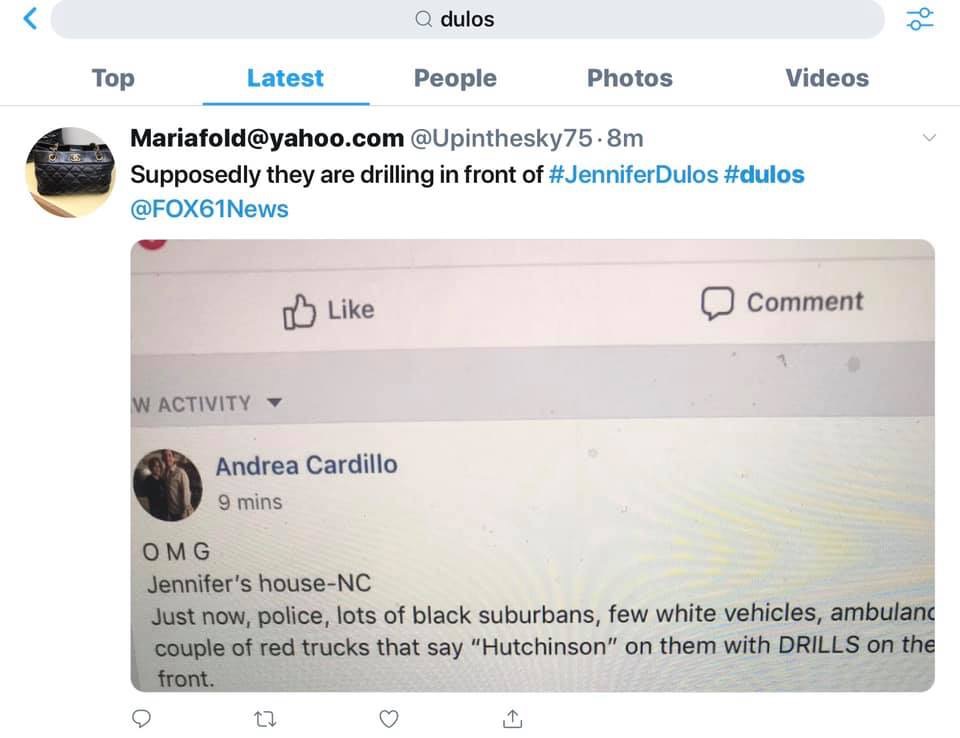Expand the ACTIVITY dropdown arrow
This screenshot has width=960, height=738.
(x=274, y=402)
